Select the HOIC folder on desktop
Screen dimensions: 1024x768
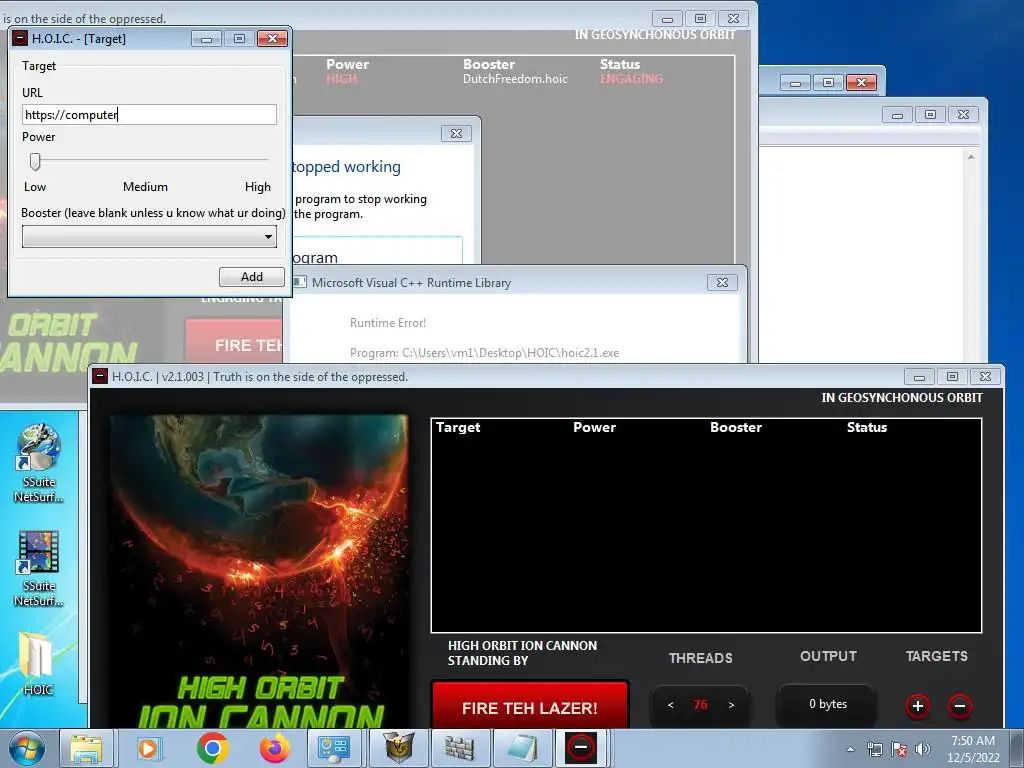[38, 663]
